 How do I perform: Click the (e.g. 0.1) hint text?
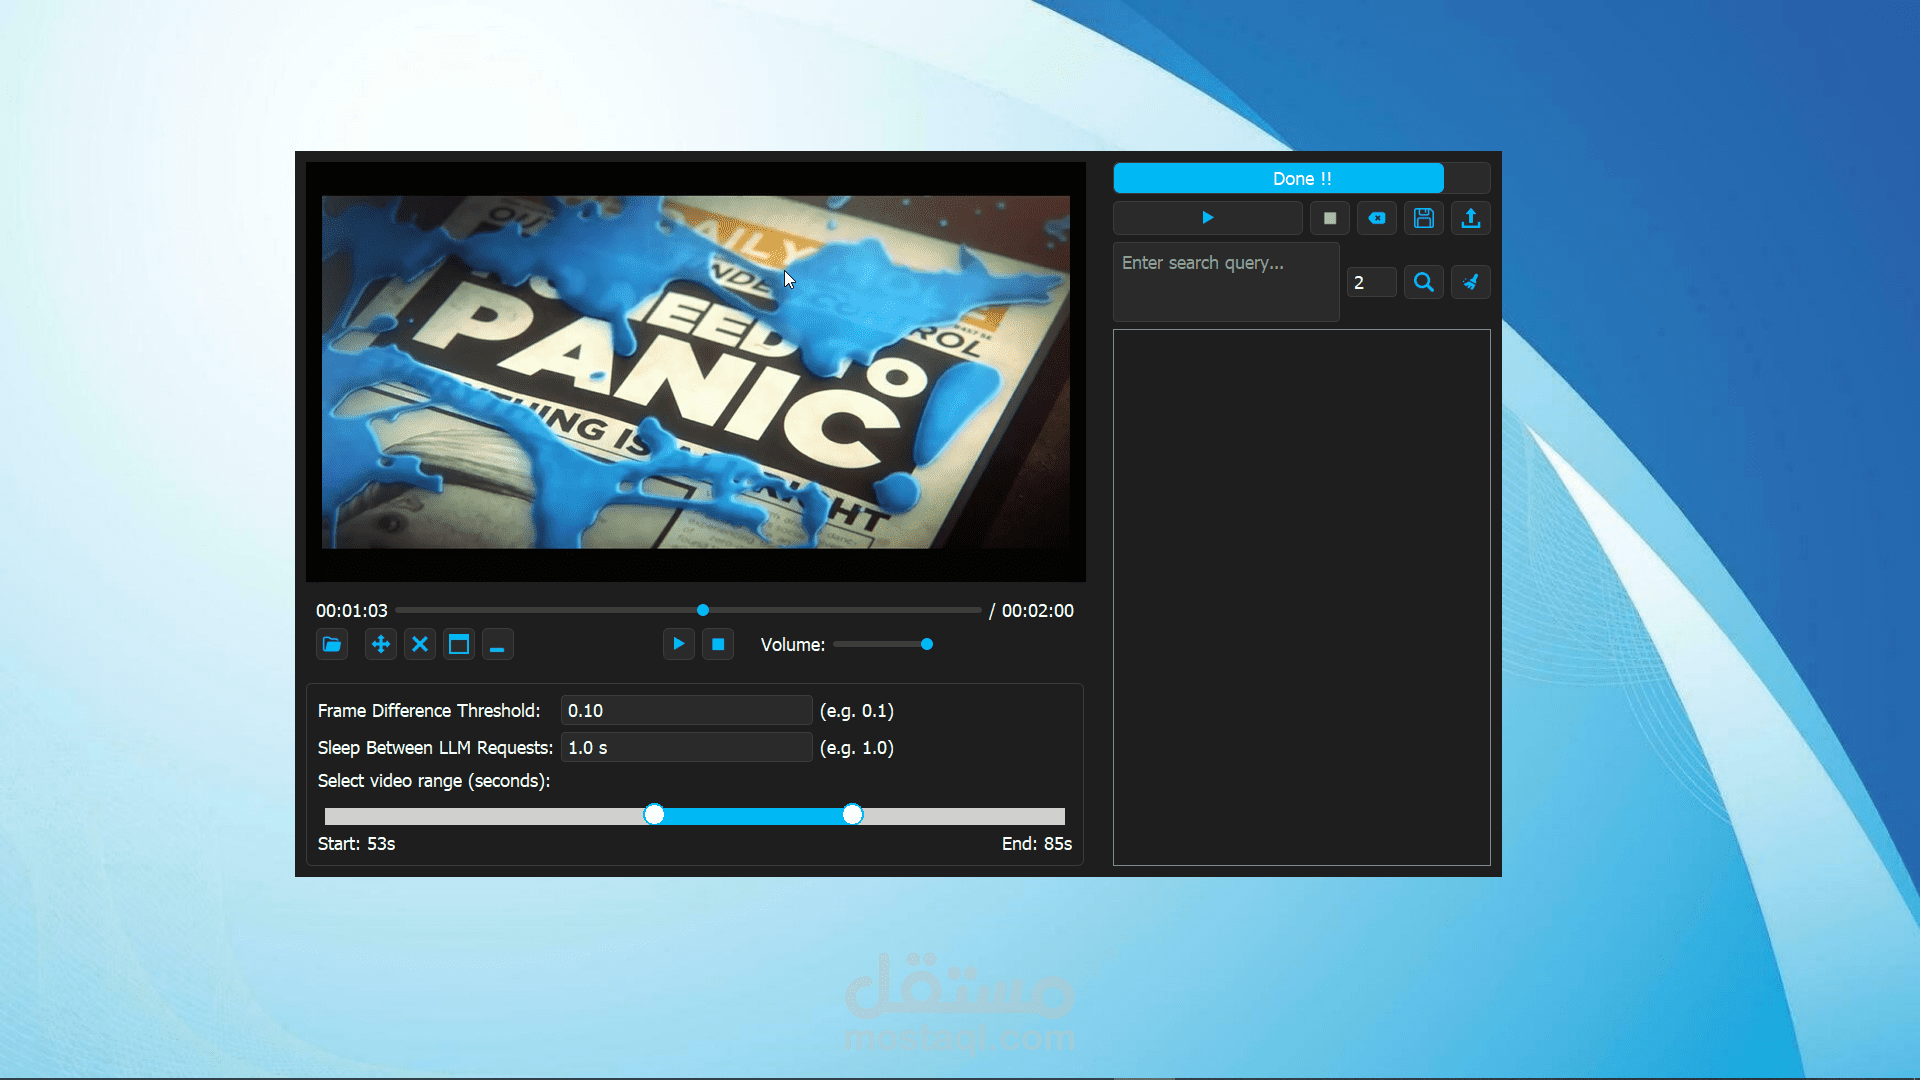857,710
